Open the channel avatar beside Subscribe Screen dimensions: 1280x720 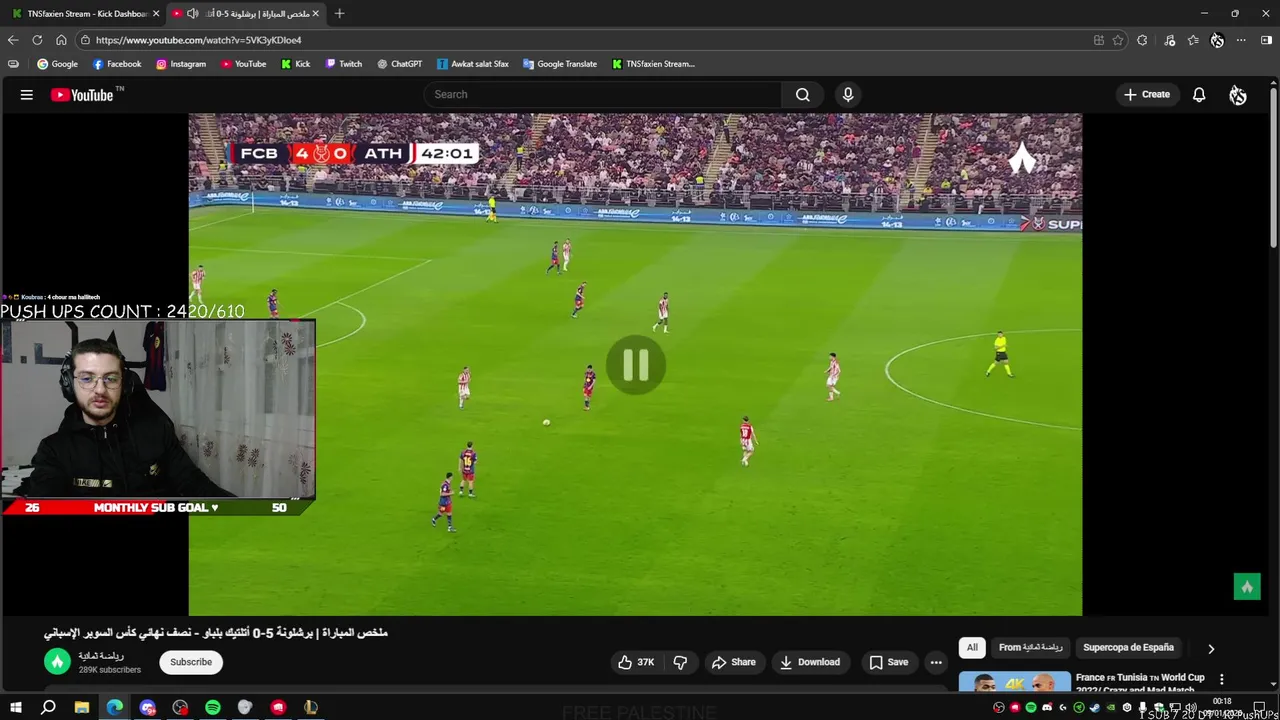pos(57,662)
